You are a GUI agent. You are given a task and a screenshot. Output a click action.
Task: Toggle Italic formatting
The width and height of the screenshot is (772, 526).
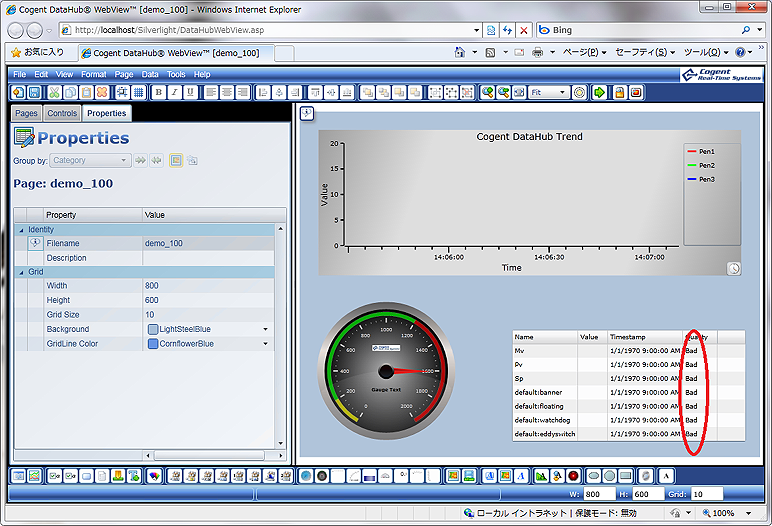click(x=174, y=92)
